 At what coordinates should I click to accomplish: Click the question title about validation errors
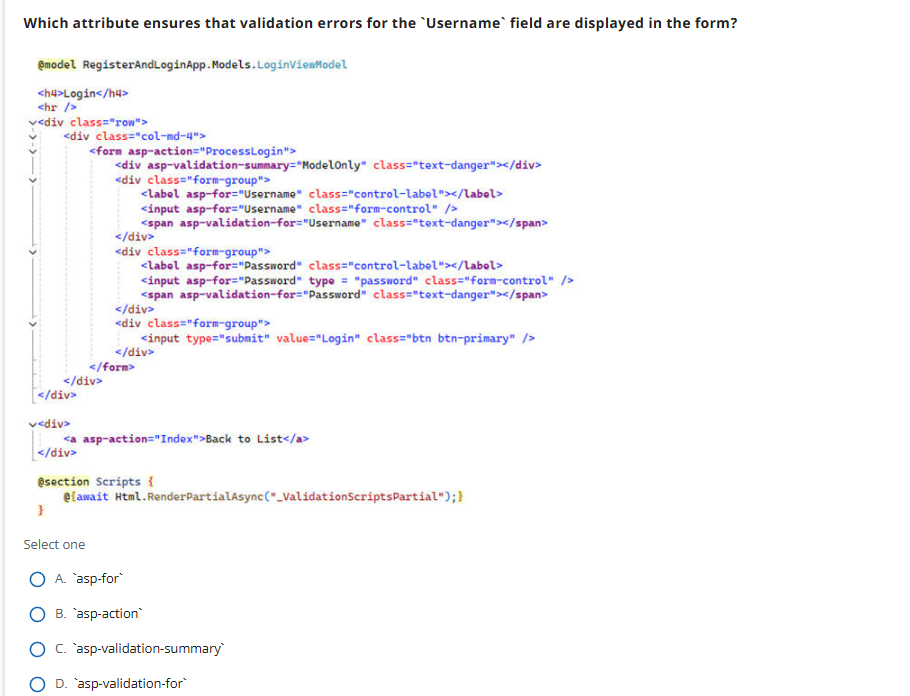coord(380,22)
